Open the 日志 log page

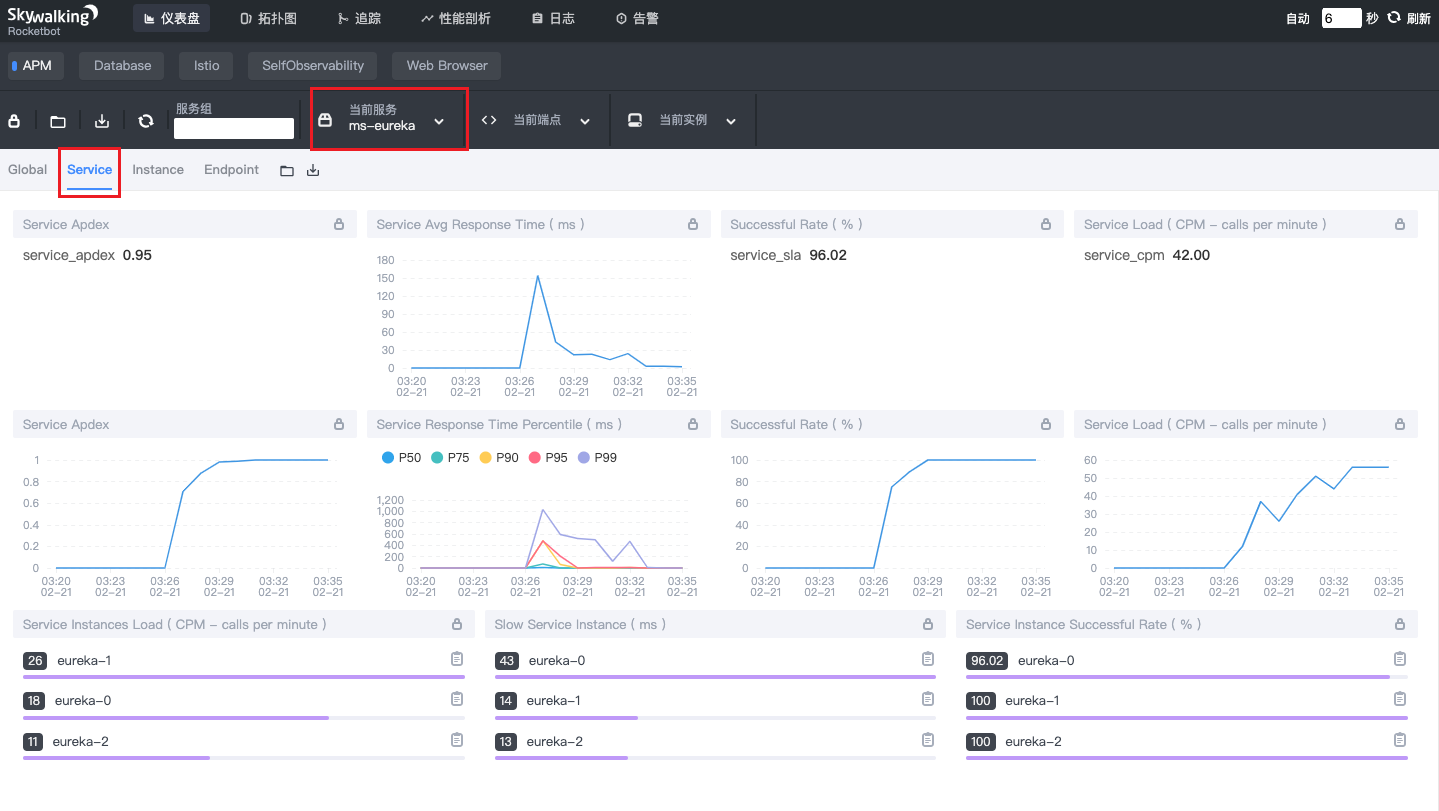(553, 19)
